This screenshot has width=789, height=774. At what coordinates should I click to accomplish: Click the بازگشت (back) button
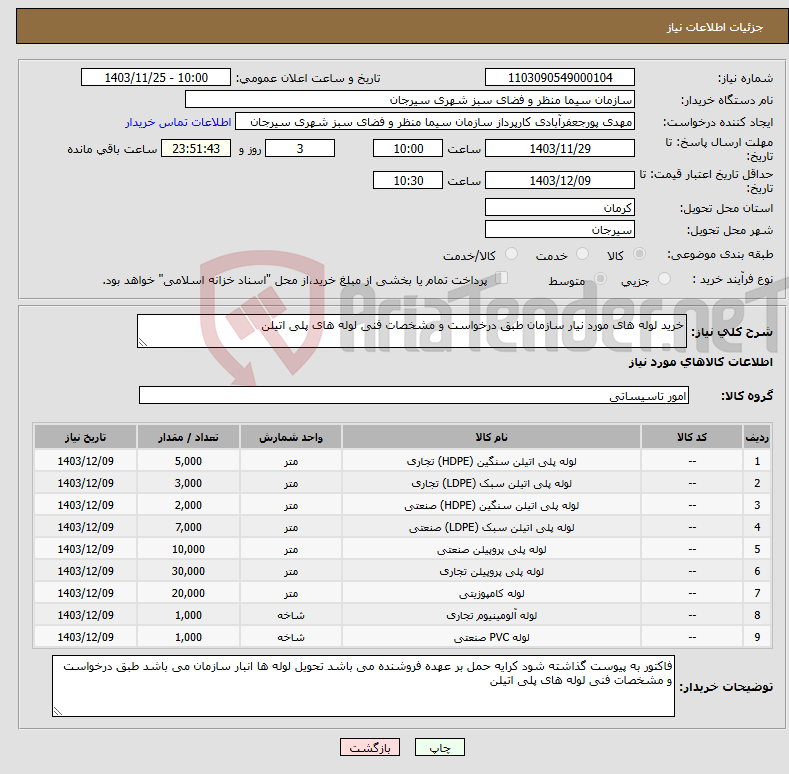[x=370, y=747]
